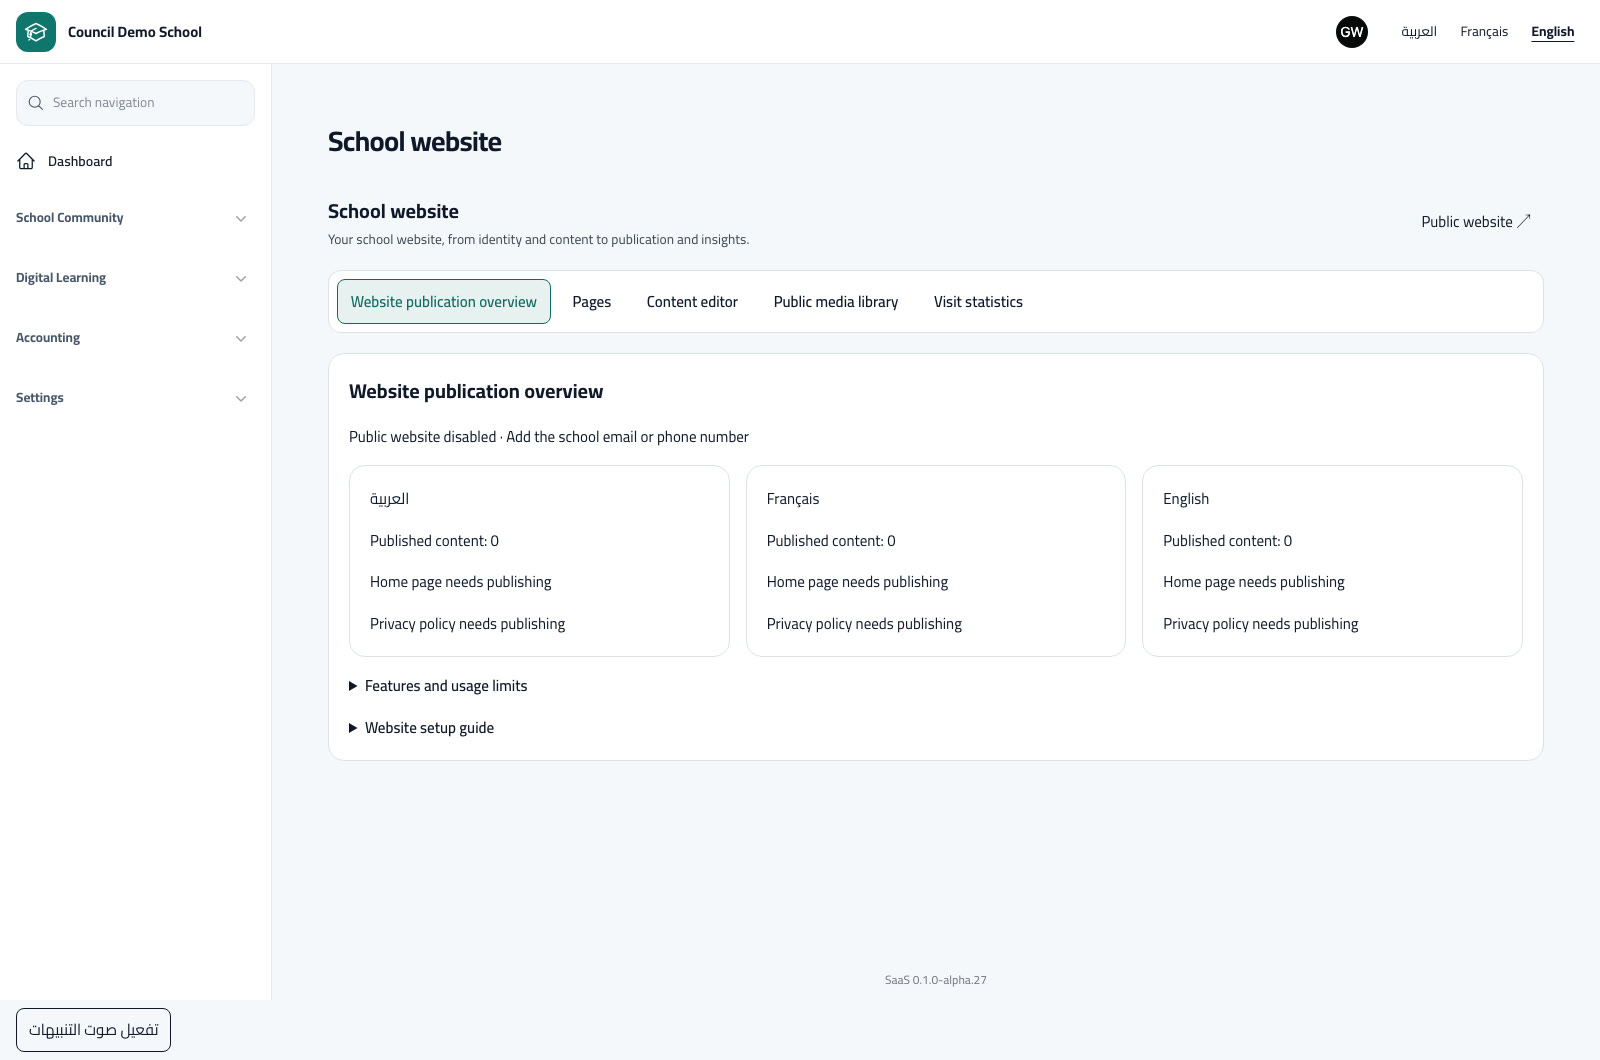
Task: Click the Dashboard home icon
Action: pyautogui.click(x=26, y=161)
